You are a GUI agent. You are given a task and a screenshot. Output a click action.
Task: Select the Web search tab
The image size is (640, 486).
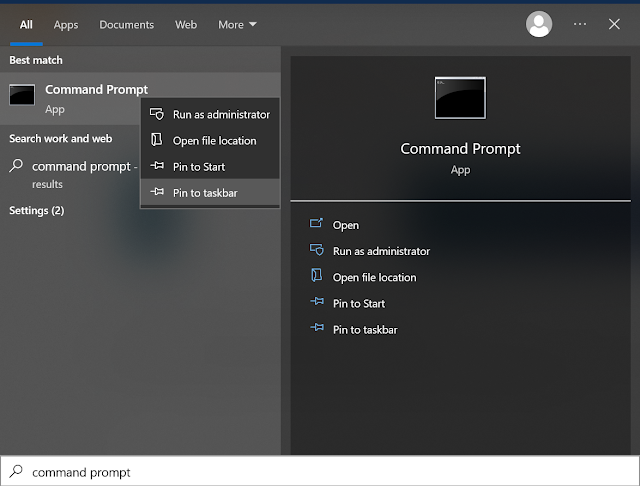coord(186,25)
